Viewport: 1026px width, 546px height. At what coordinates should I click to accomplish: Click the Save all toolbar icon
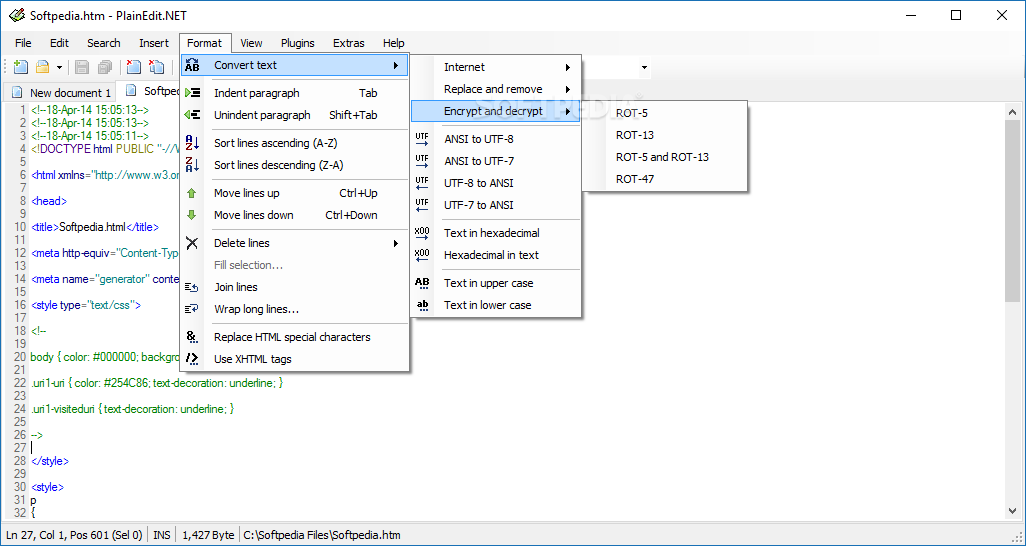[105, 67]
